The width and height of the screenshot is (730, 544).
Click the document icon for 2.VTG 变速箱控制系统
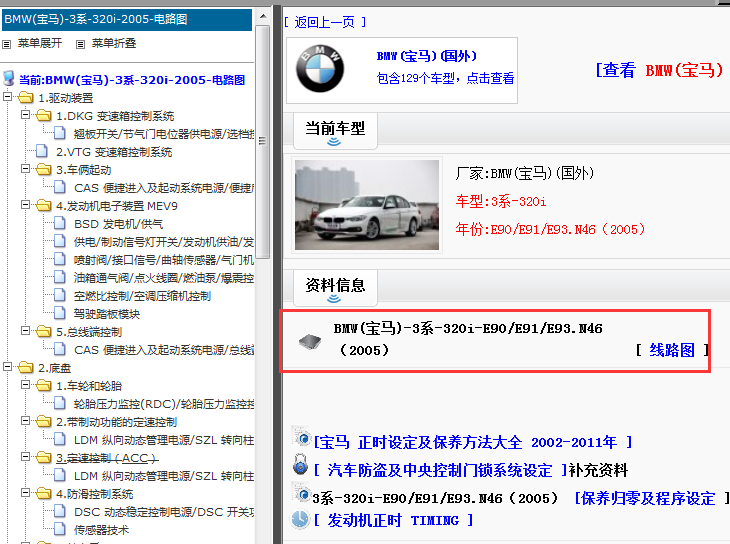pos(42,151)
